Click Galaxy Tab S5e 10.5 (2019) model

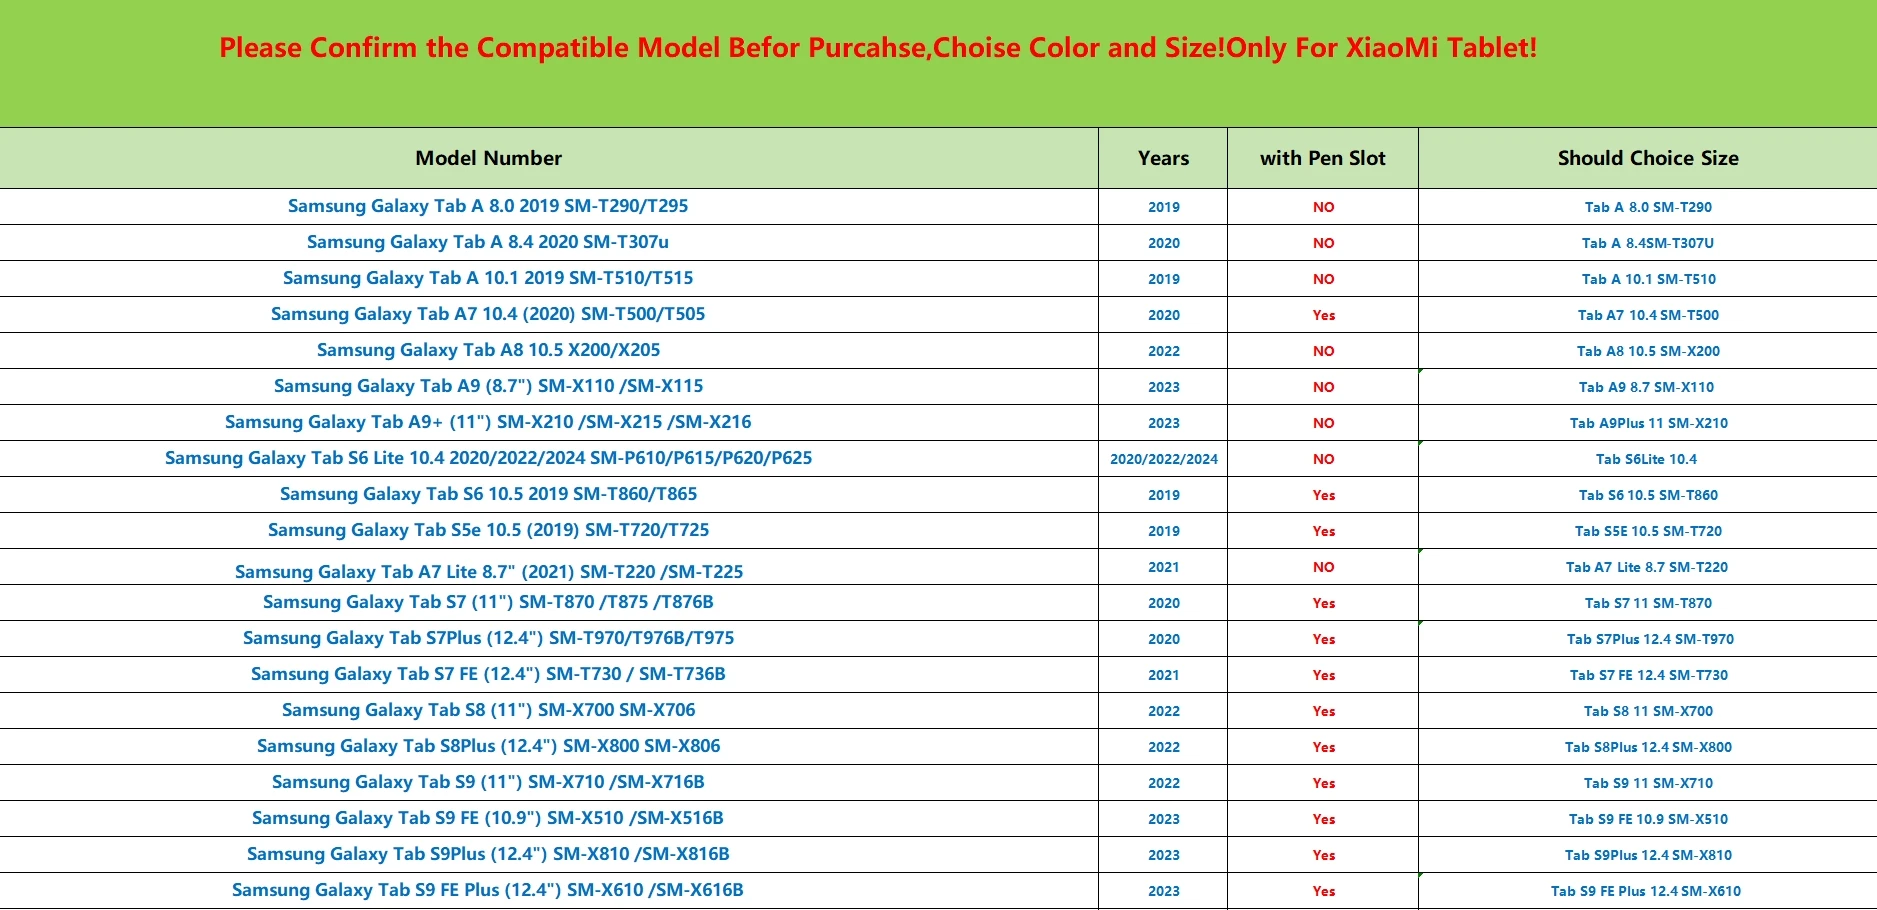(488, 530)
